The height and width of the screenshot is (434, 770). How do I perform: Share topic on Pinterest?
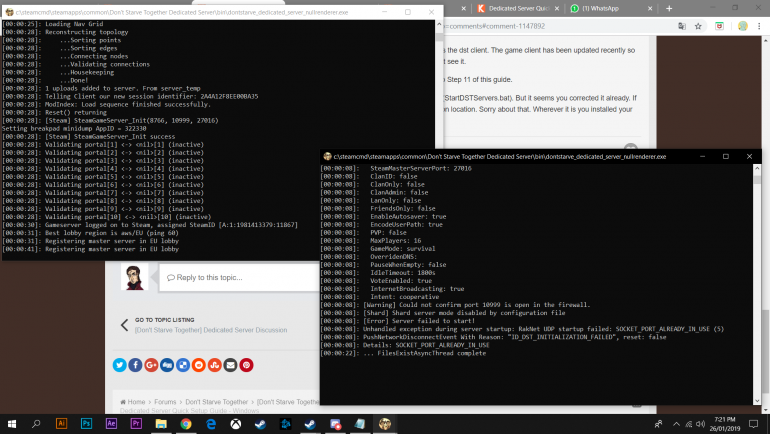click(x=246, y=365)
